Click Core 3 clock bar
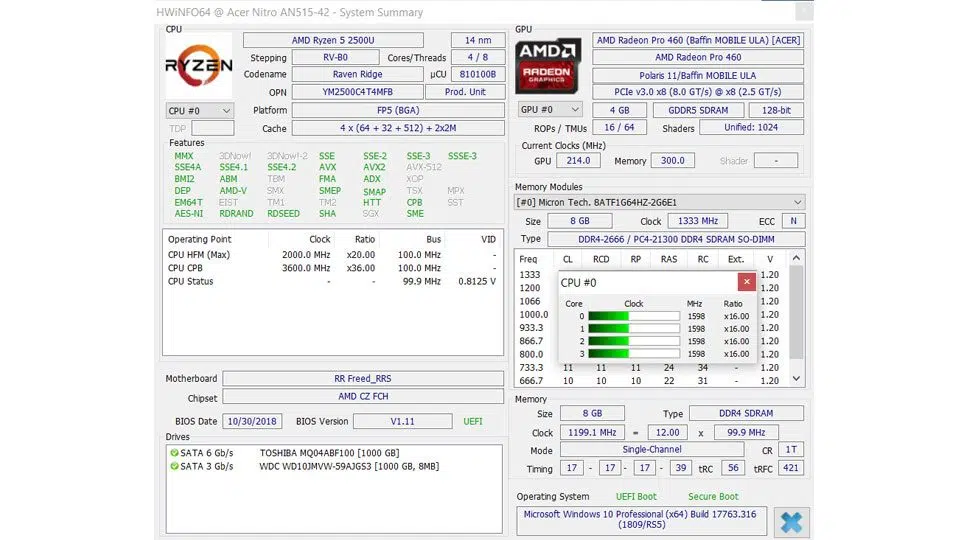This screenshot has height=540, width=960. [x=633, y=354]
